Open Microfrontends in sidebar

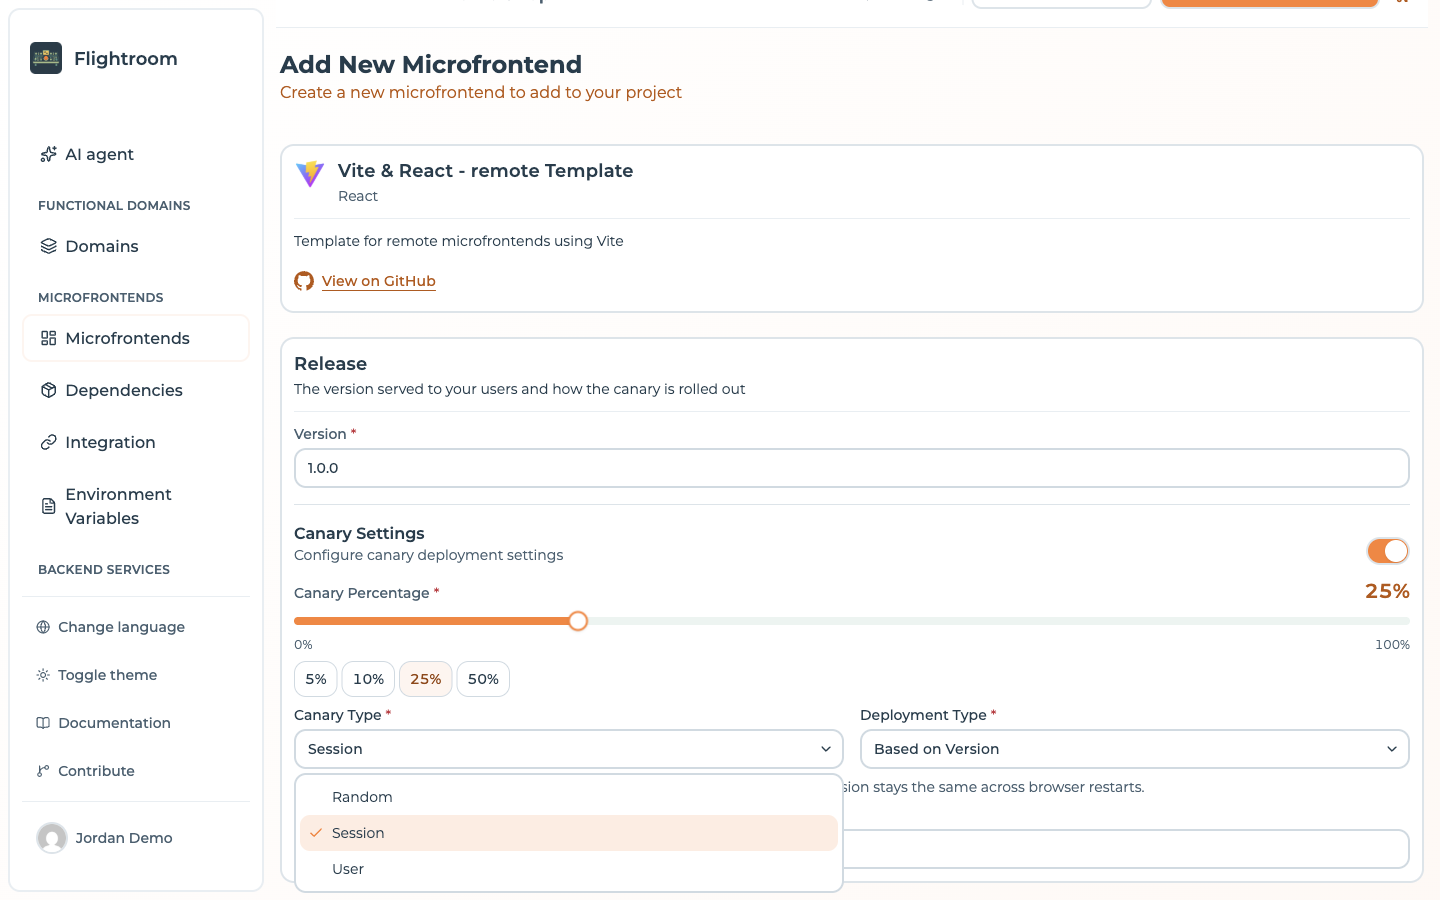[136, 338]
